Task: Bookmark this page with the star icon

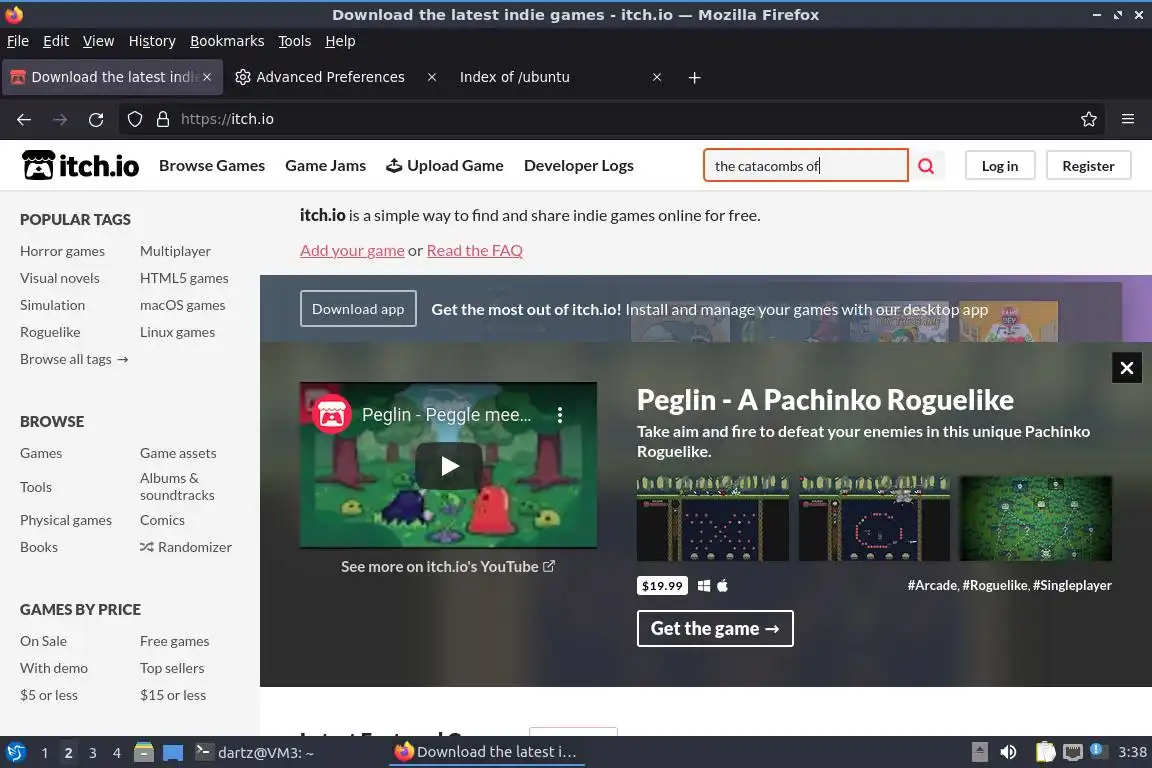Action: click(x=1089, y=119)
